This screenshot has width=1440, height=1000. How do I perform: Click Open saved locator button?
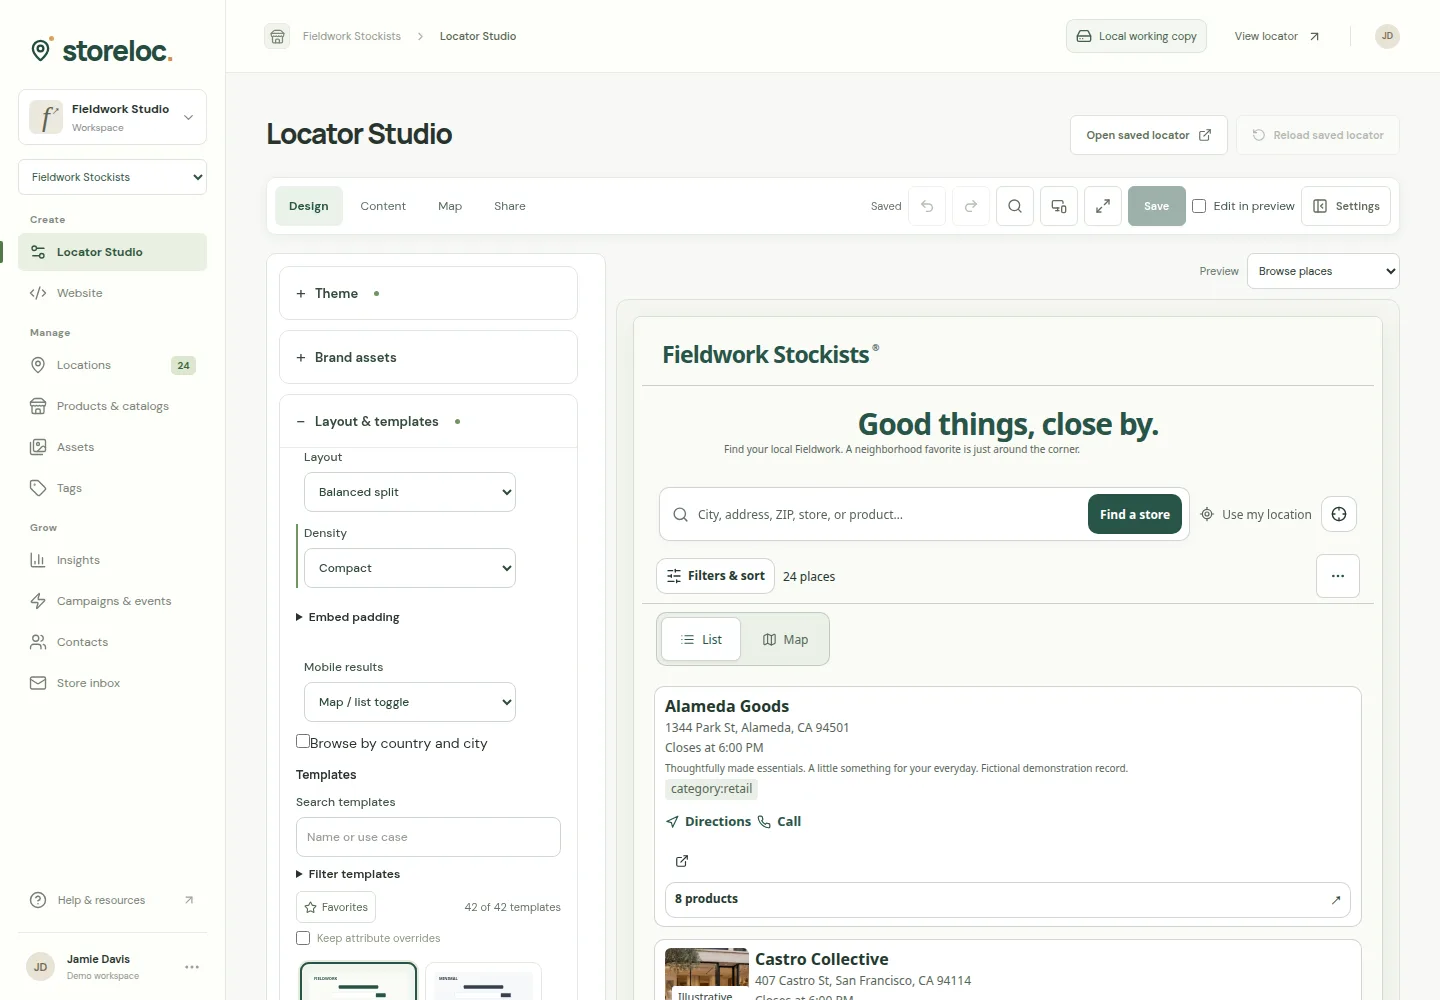pyautogui.click(x=1148, y=135)
